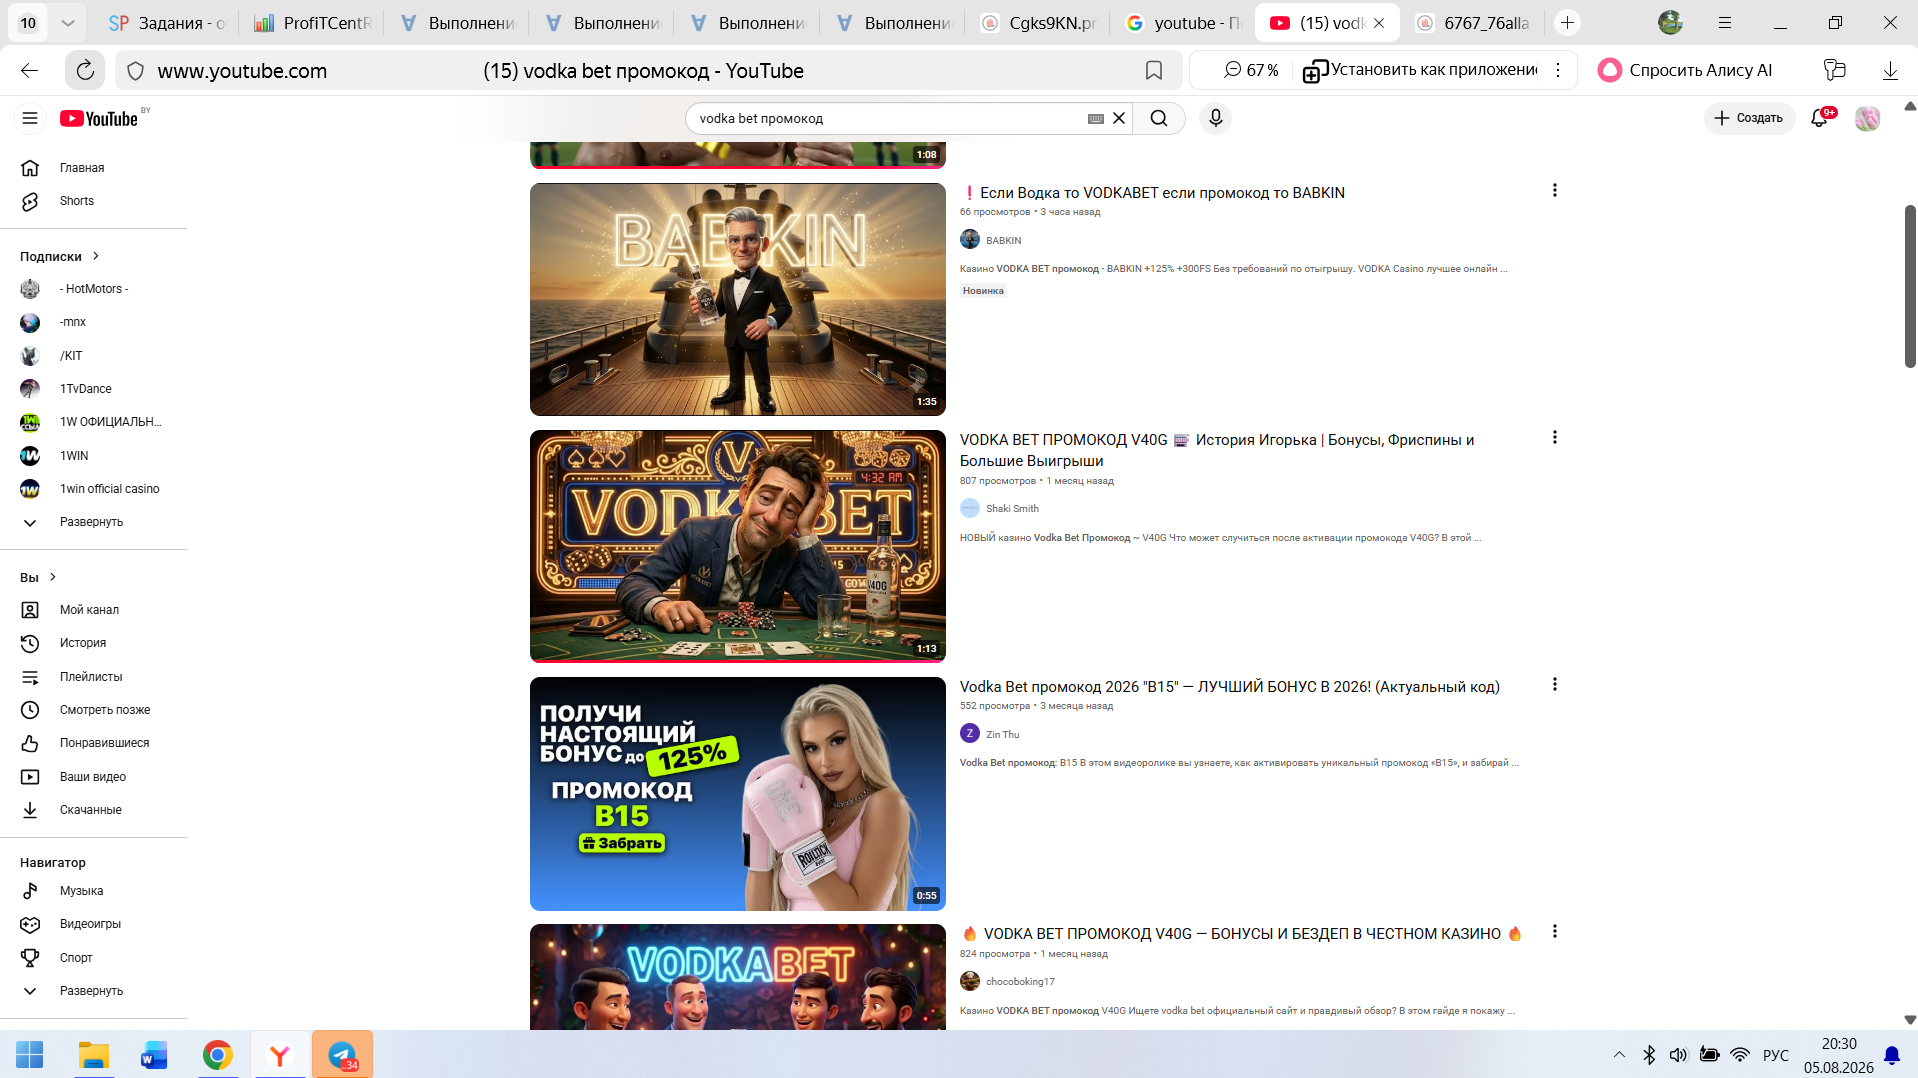Go back in the browser
The image size is (1918, 1078).
(x=29, y=71)
